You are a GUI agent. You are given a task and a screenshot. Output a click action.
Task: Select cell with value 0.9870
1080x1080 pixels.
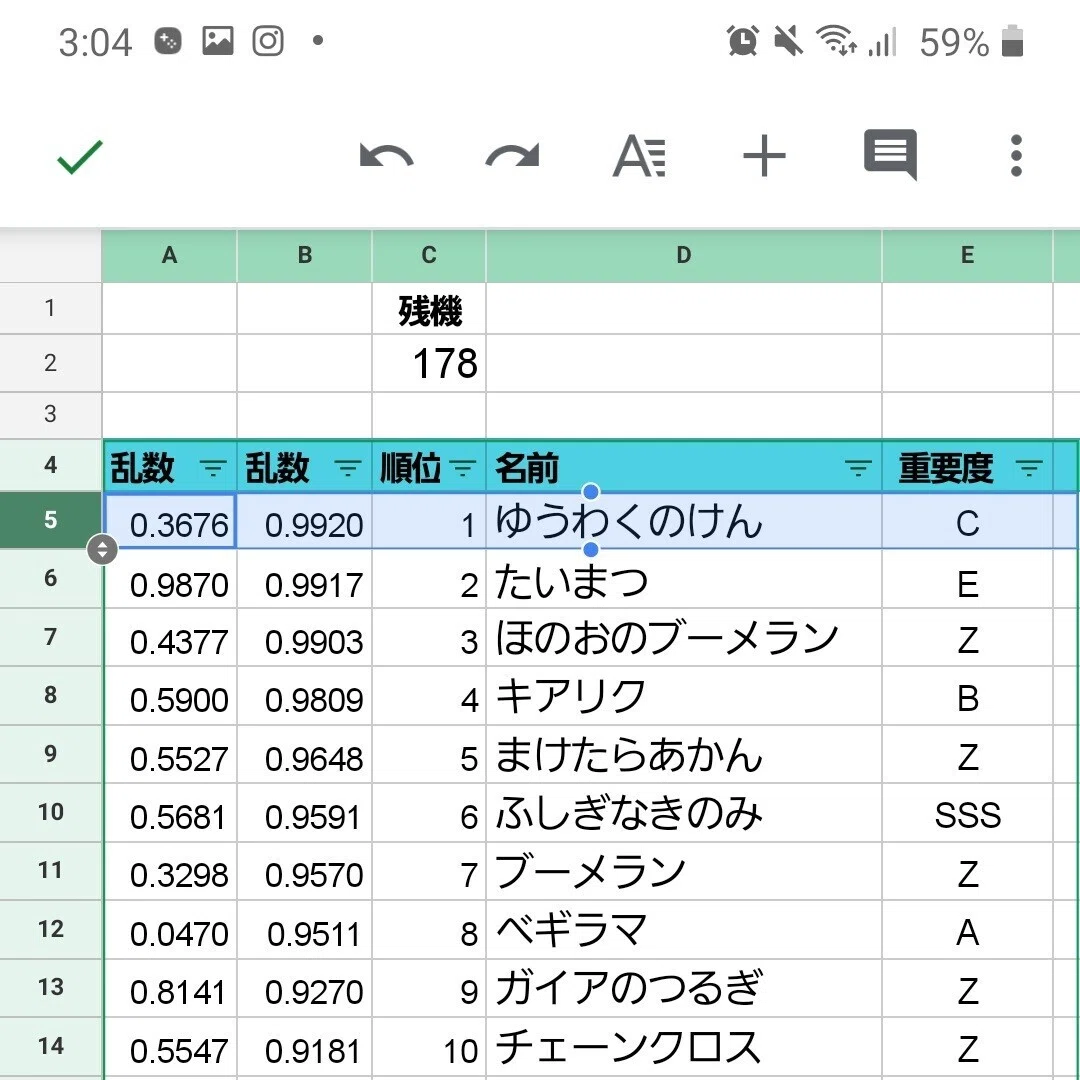[x=169, y=579]
